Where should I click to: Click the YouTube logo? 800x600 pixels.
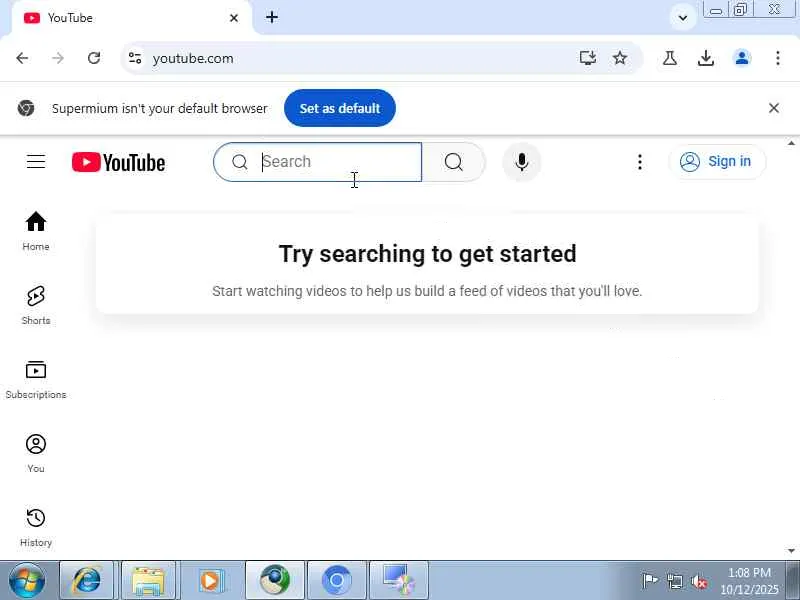[x=118, y=162]
